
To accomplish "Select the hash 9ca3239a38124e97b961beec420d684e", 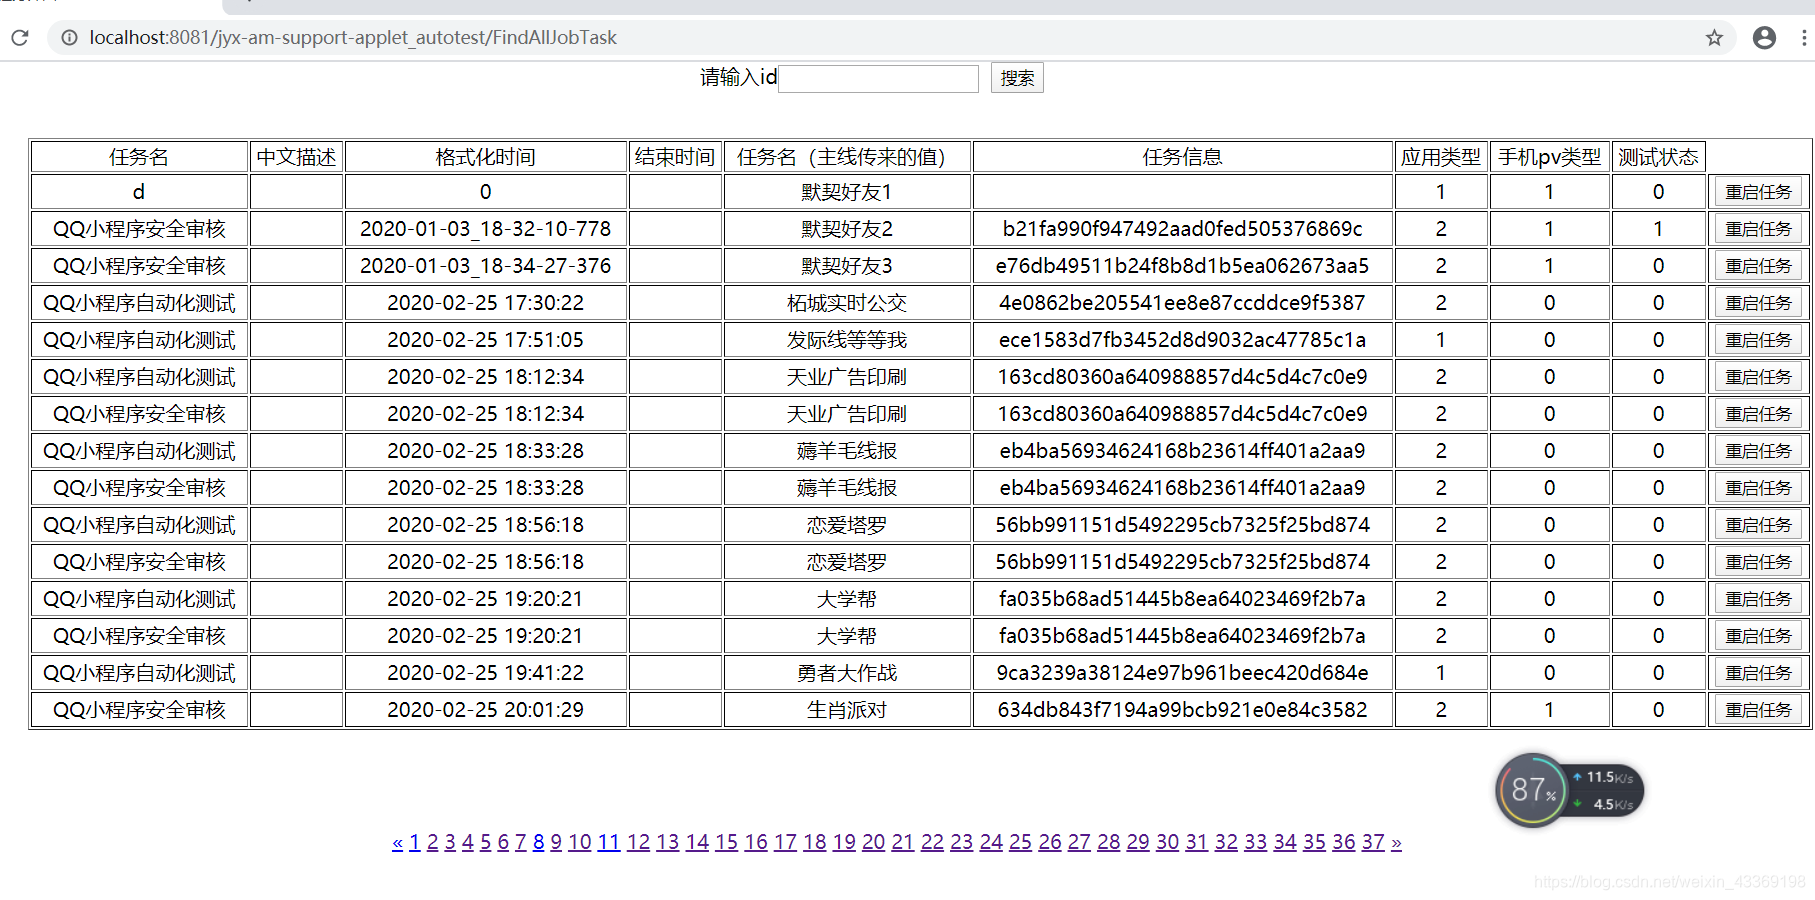I will click(1183, 673).
